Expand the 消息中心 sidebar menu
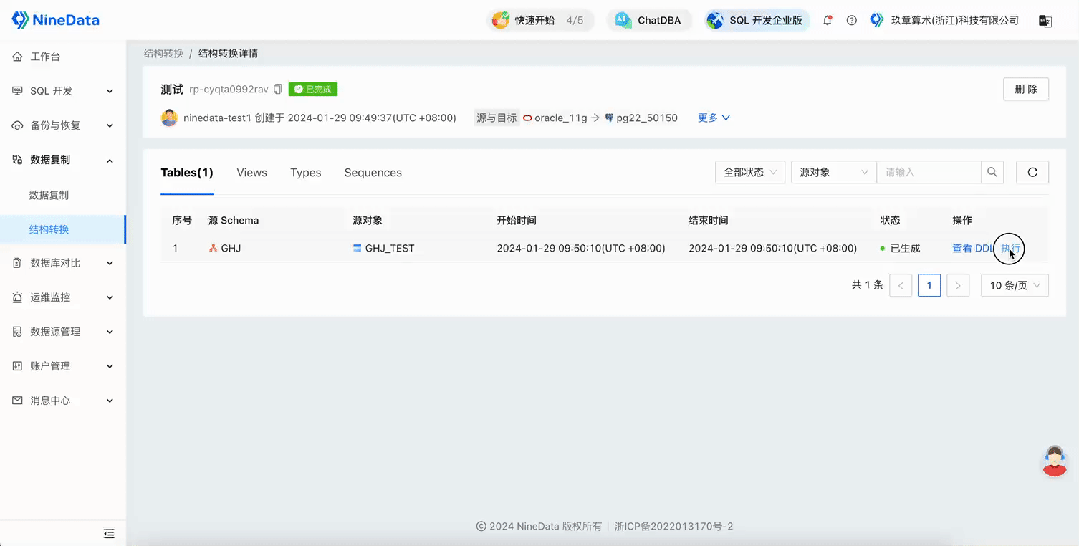Image resolution: width=1079 pixels, height=546 pixels. (x=63, y=400)
